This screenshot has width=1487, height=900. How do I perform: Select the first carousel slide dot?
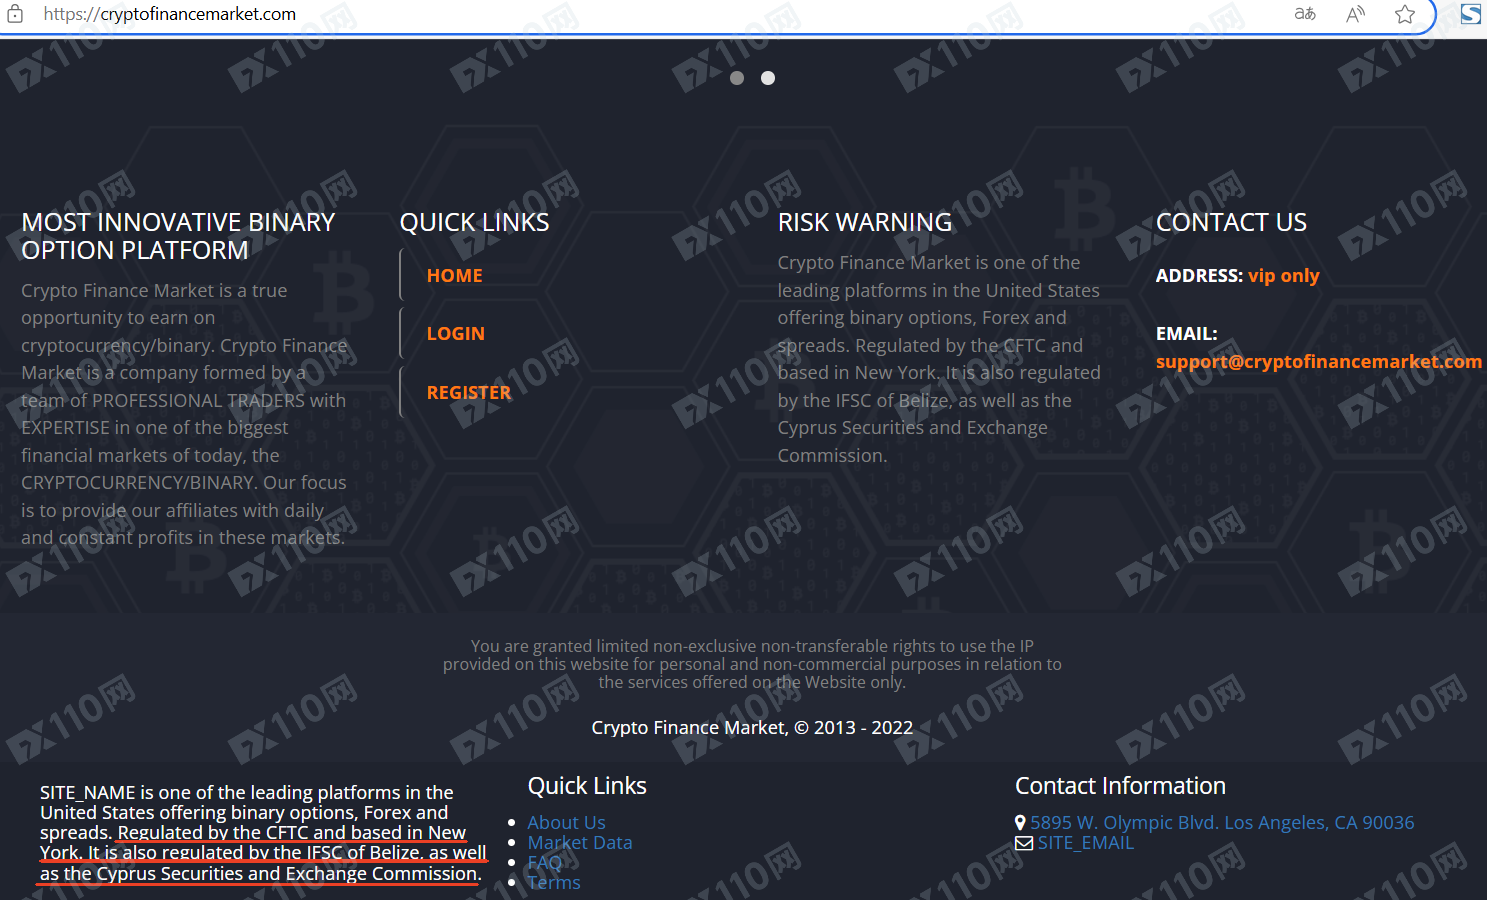point(737,78)
